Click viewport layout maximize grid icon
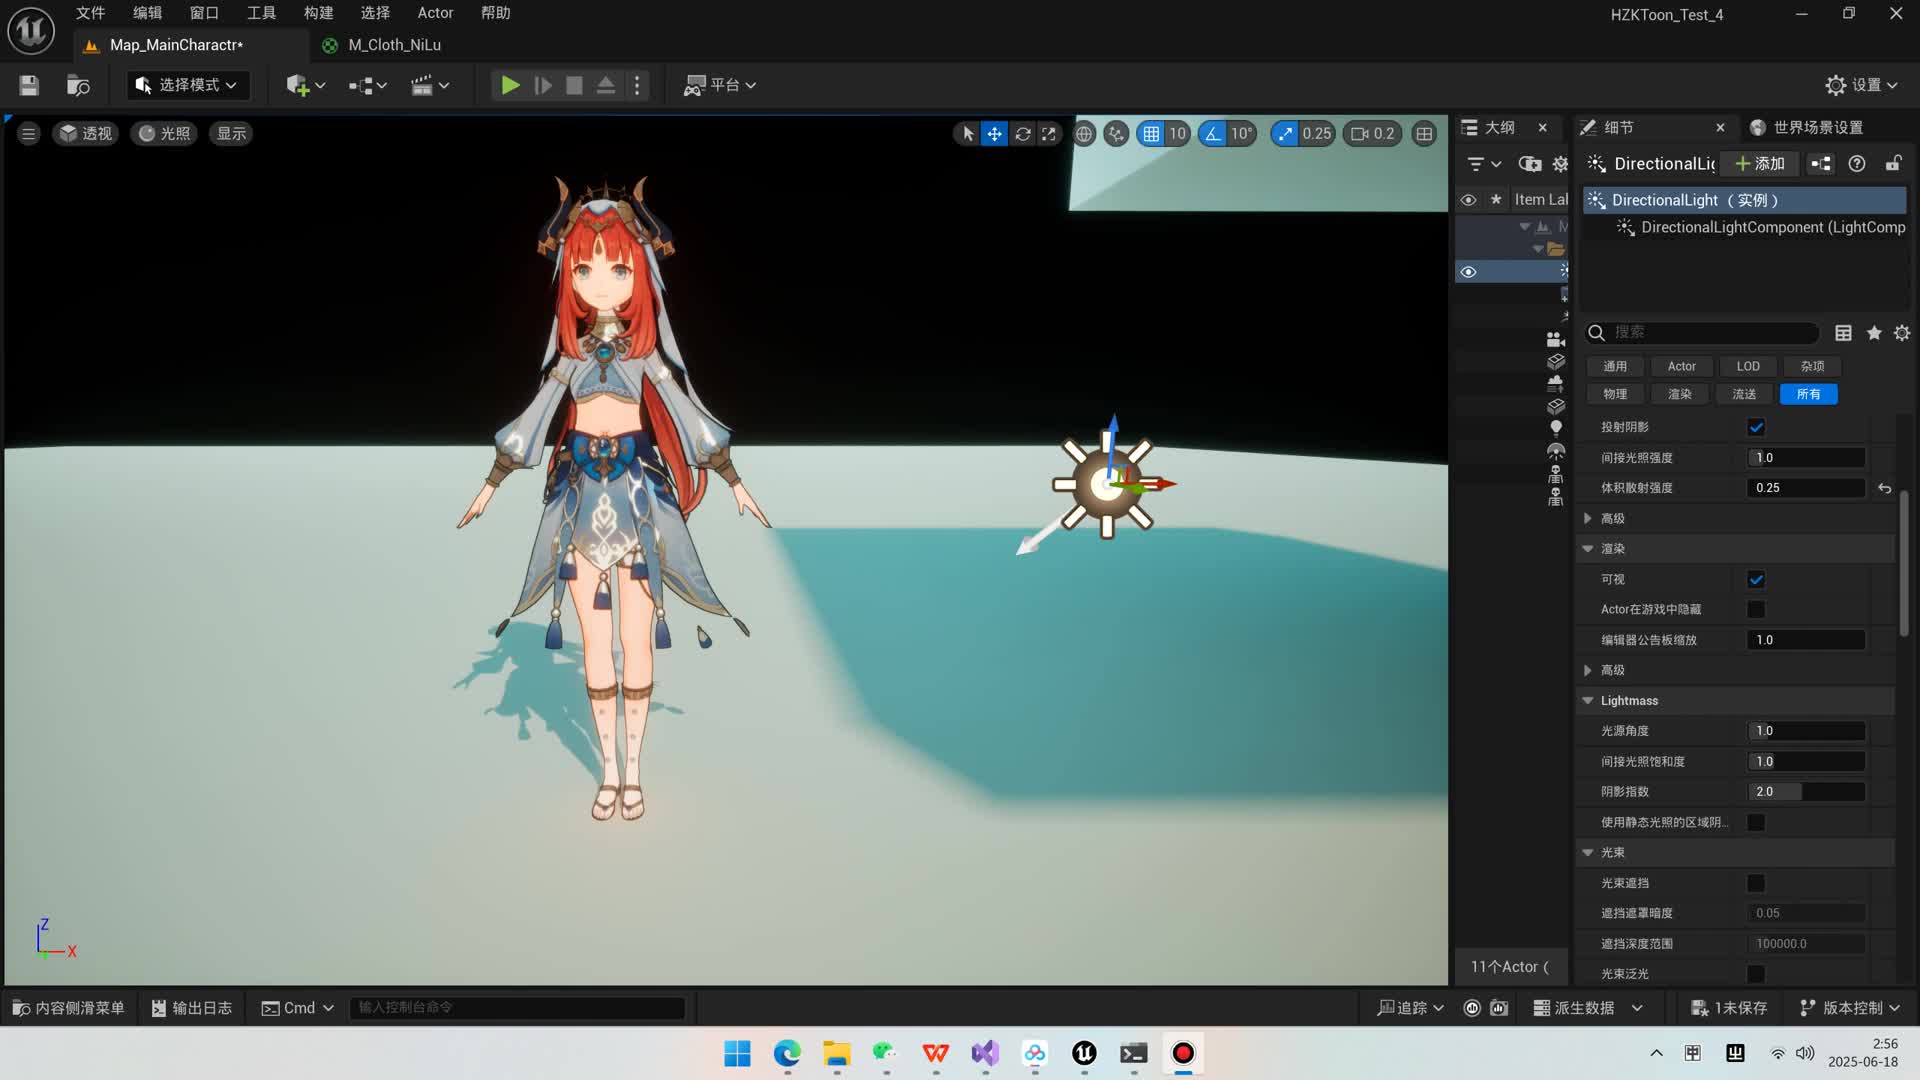1920x1080 pixels. pos(1424,134)
